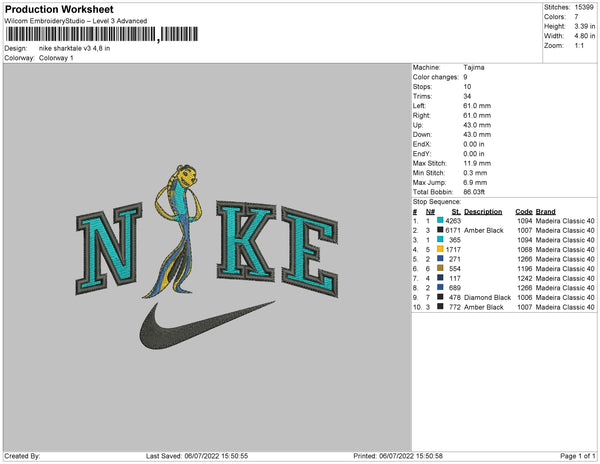This screenshot has width=600, height=464.
Task: Click the Diamond Black swatch in row 9
Action: point(440,297)
